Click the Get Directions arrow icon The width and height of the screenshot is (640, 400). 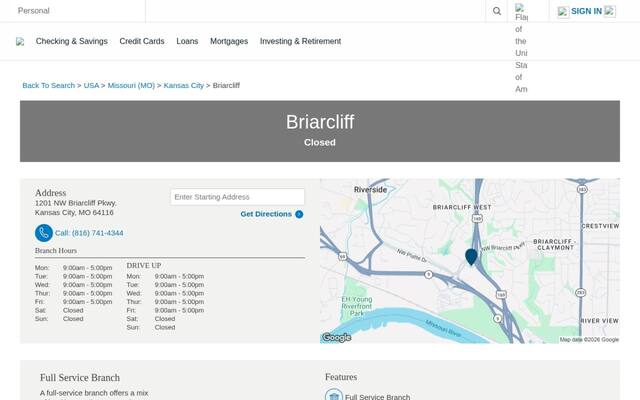click(299, 214)
